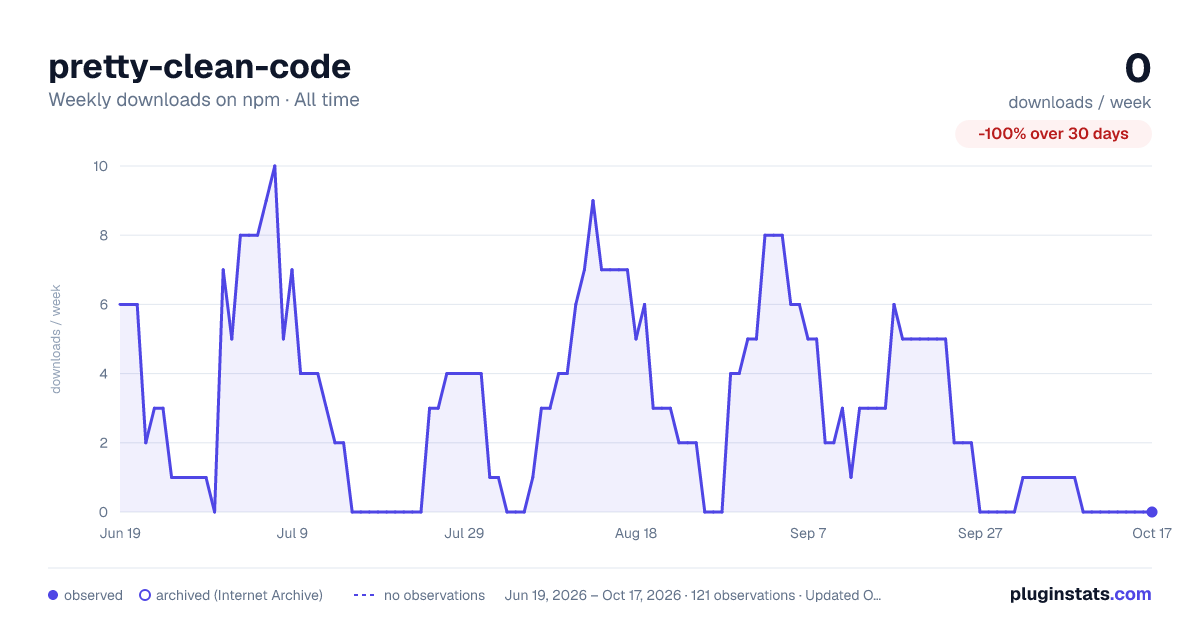Select the pretty-clean-code title
This screenshot has width=1200, height=630.
pos(200,66)
